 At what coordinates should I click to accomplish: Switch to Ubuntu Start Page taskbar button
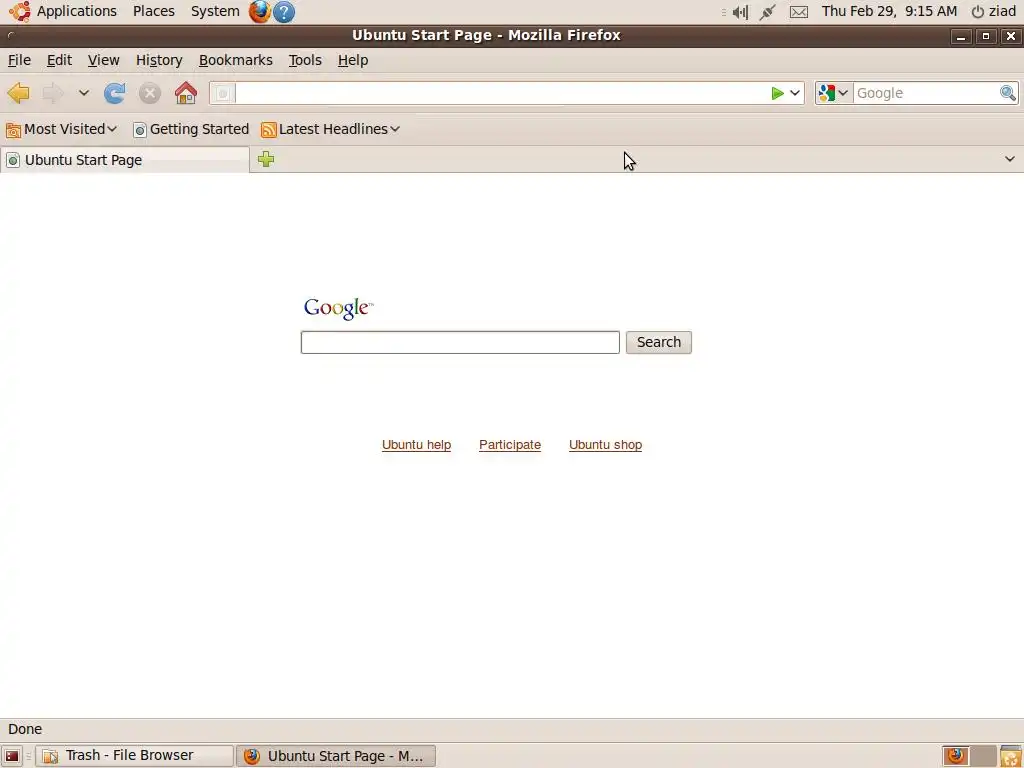point(336,756)
